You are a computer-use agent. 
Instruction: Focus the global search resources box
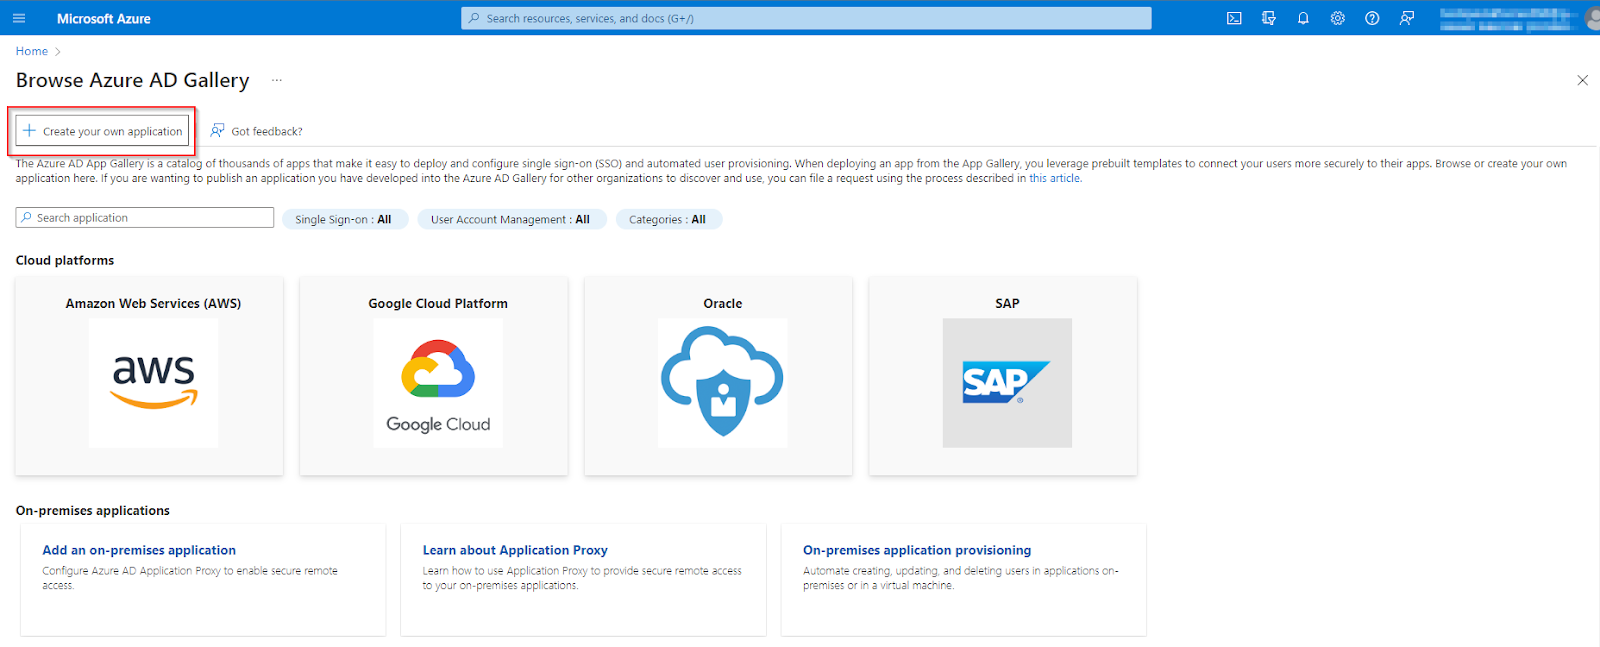[x=806, y=18]
